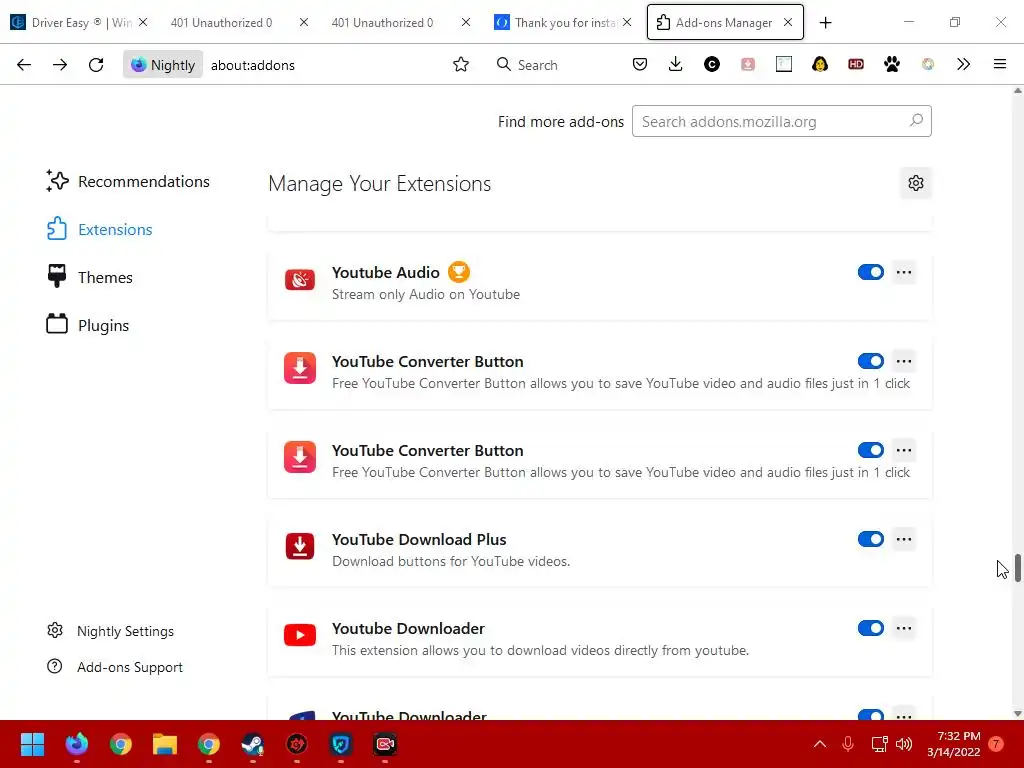Reload the current page

96,65
